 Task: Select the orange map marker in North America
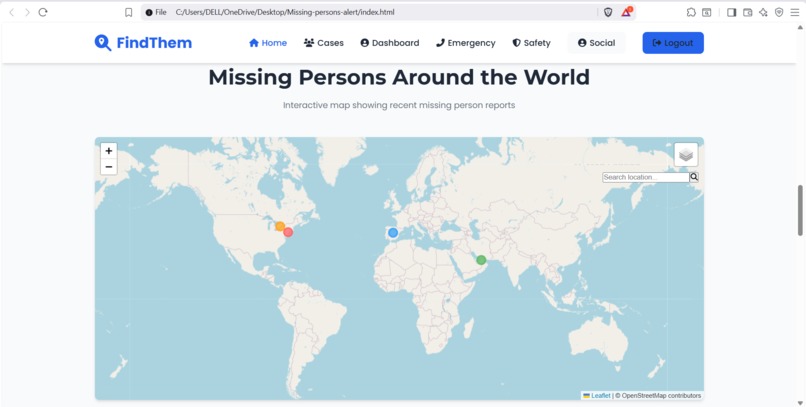coord(280,226)
